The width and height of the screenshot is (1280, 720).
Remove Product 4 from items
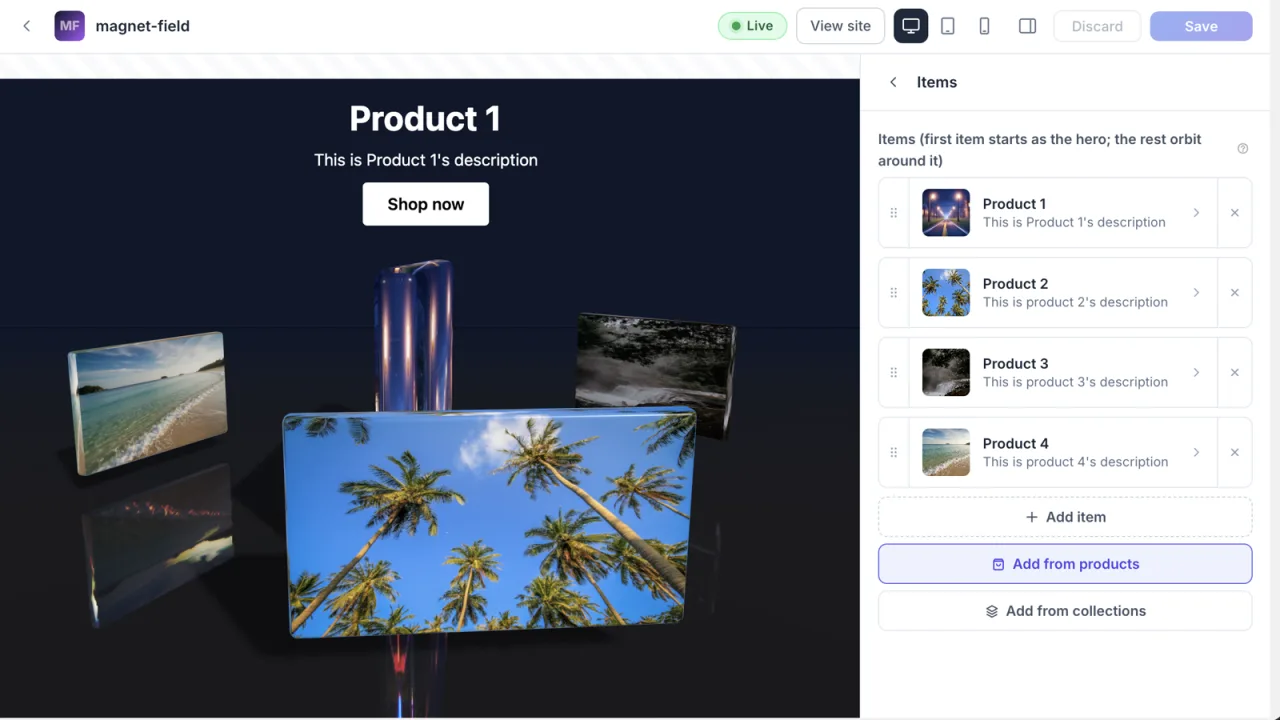1235,453
